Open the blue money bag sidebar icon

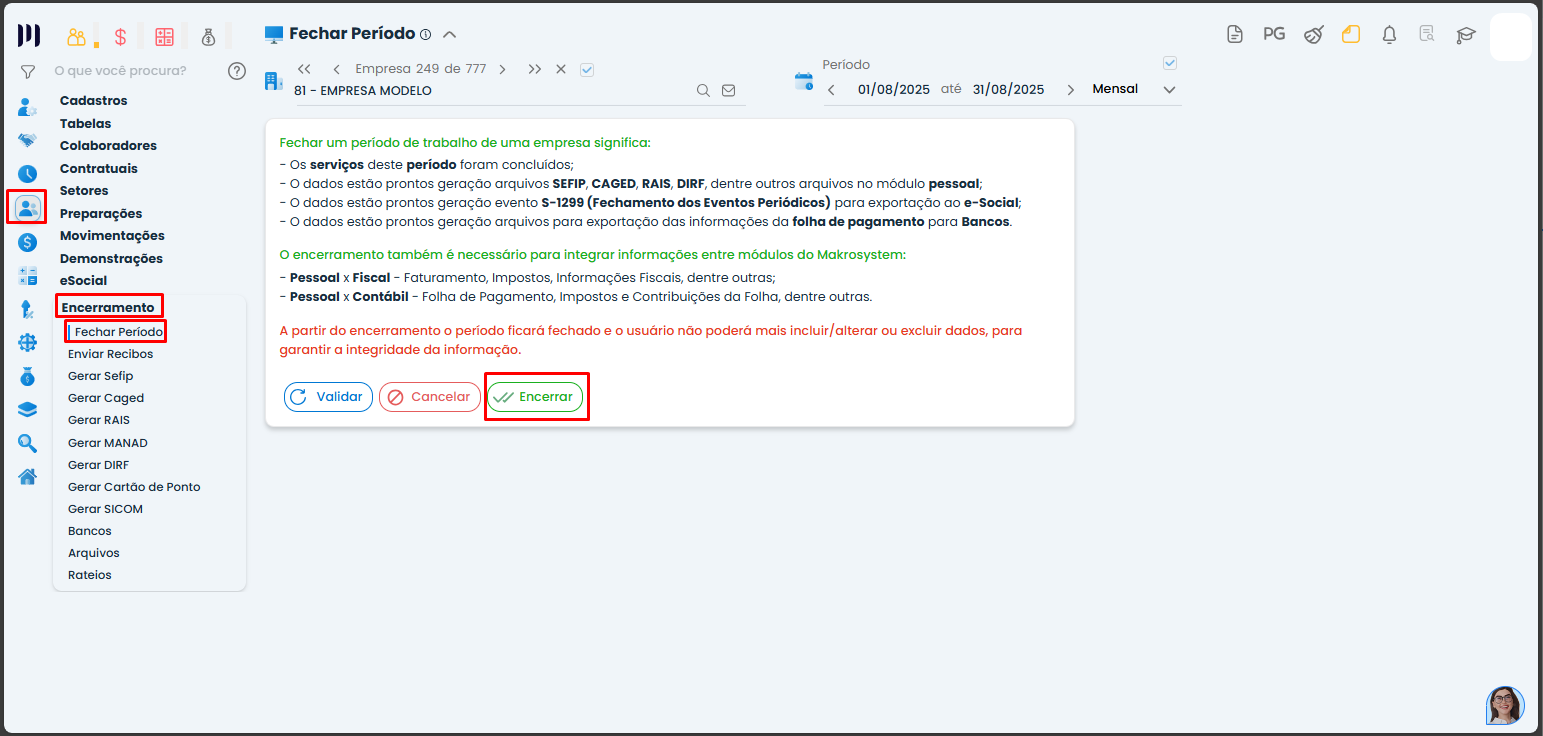pyautogui.click(x=28, y=377)
